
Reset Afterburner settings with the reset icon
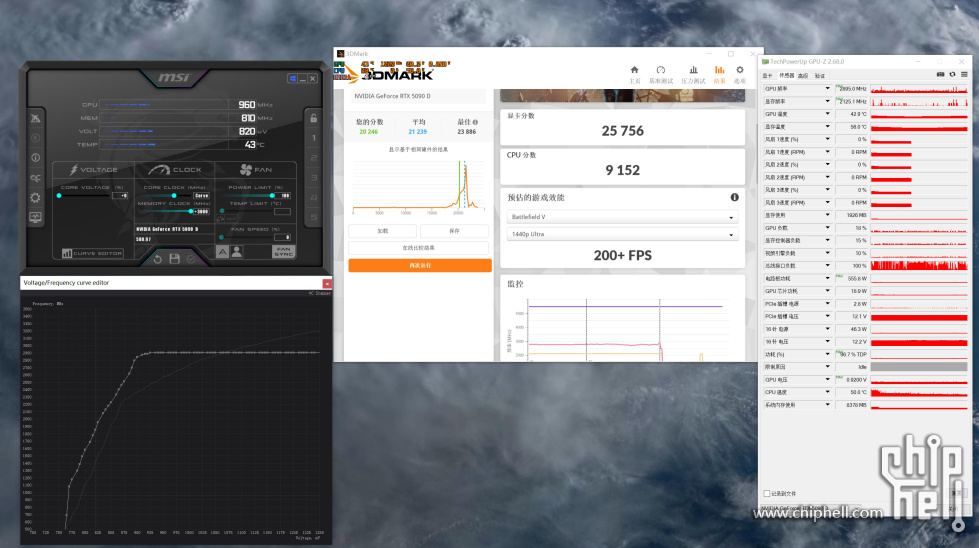(x=158, y=259)
